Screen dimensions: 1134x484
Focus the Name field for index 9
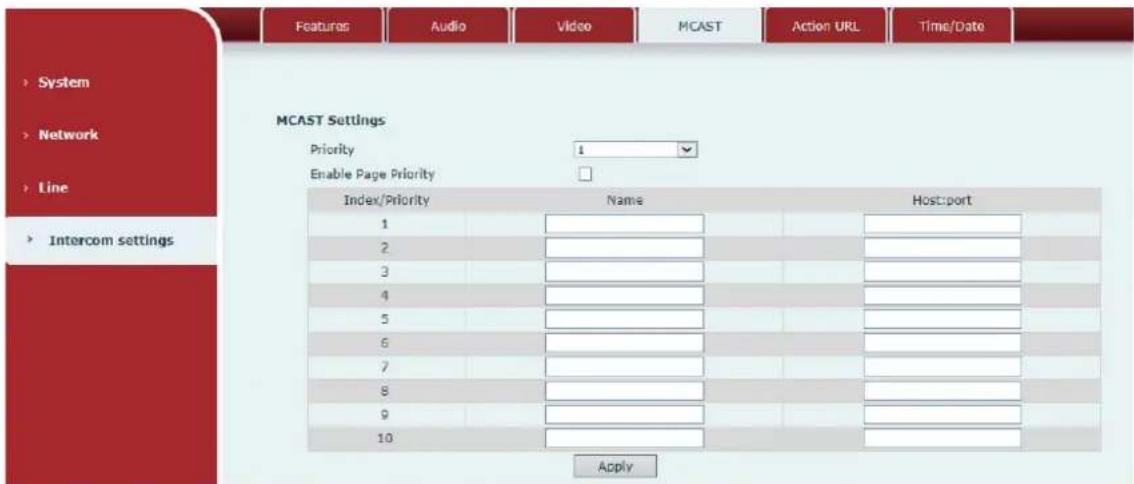coord(624,415)
